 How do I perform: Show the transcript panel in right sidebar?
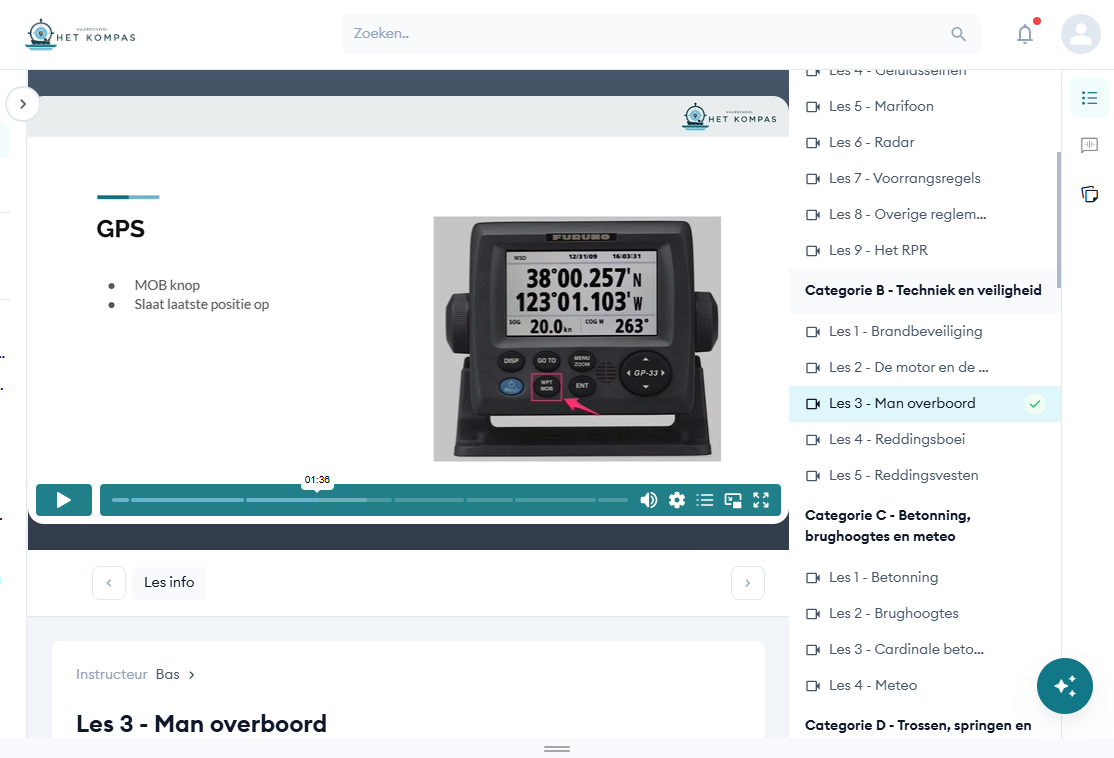pos(1089,146)
